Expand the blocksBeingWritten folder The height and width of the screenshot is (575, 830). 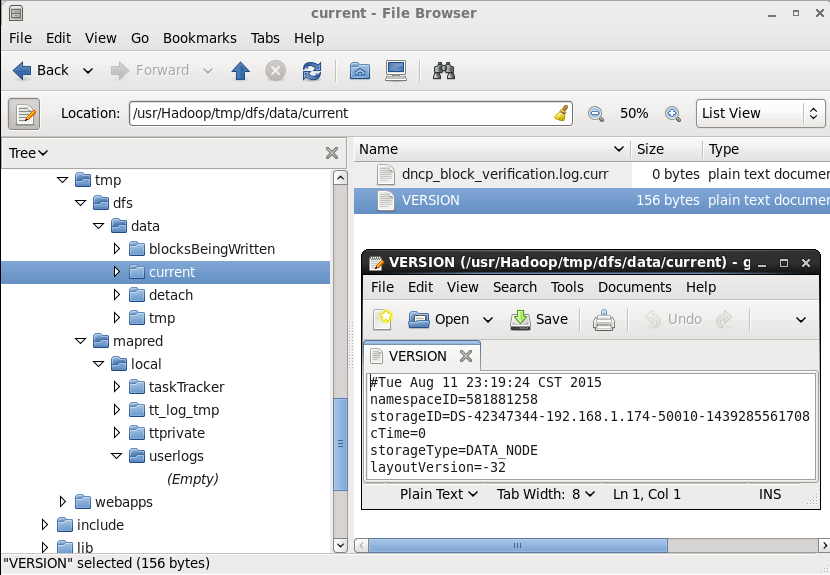(117, 249)
